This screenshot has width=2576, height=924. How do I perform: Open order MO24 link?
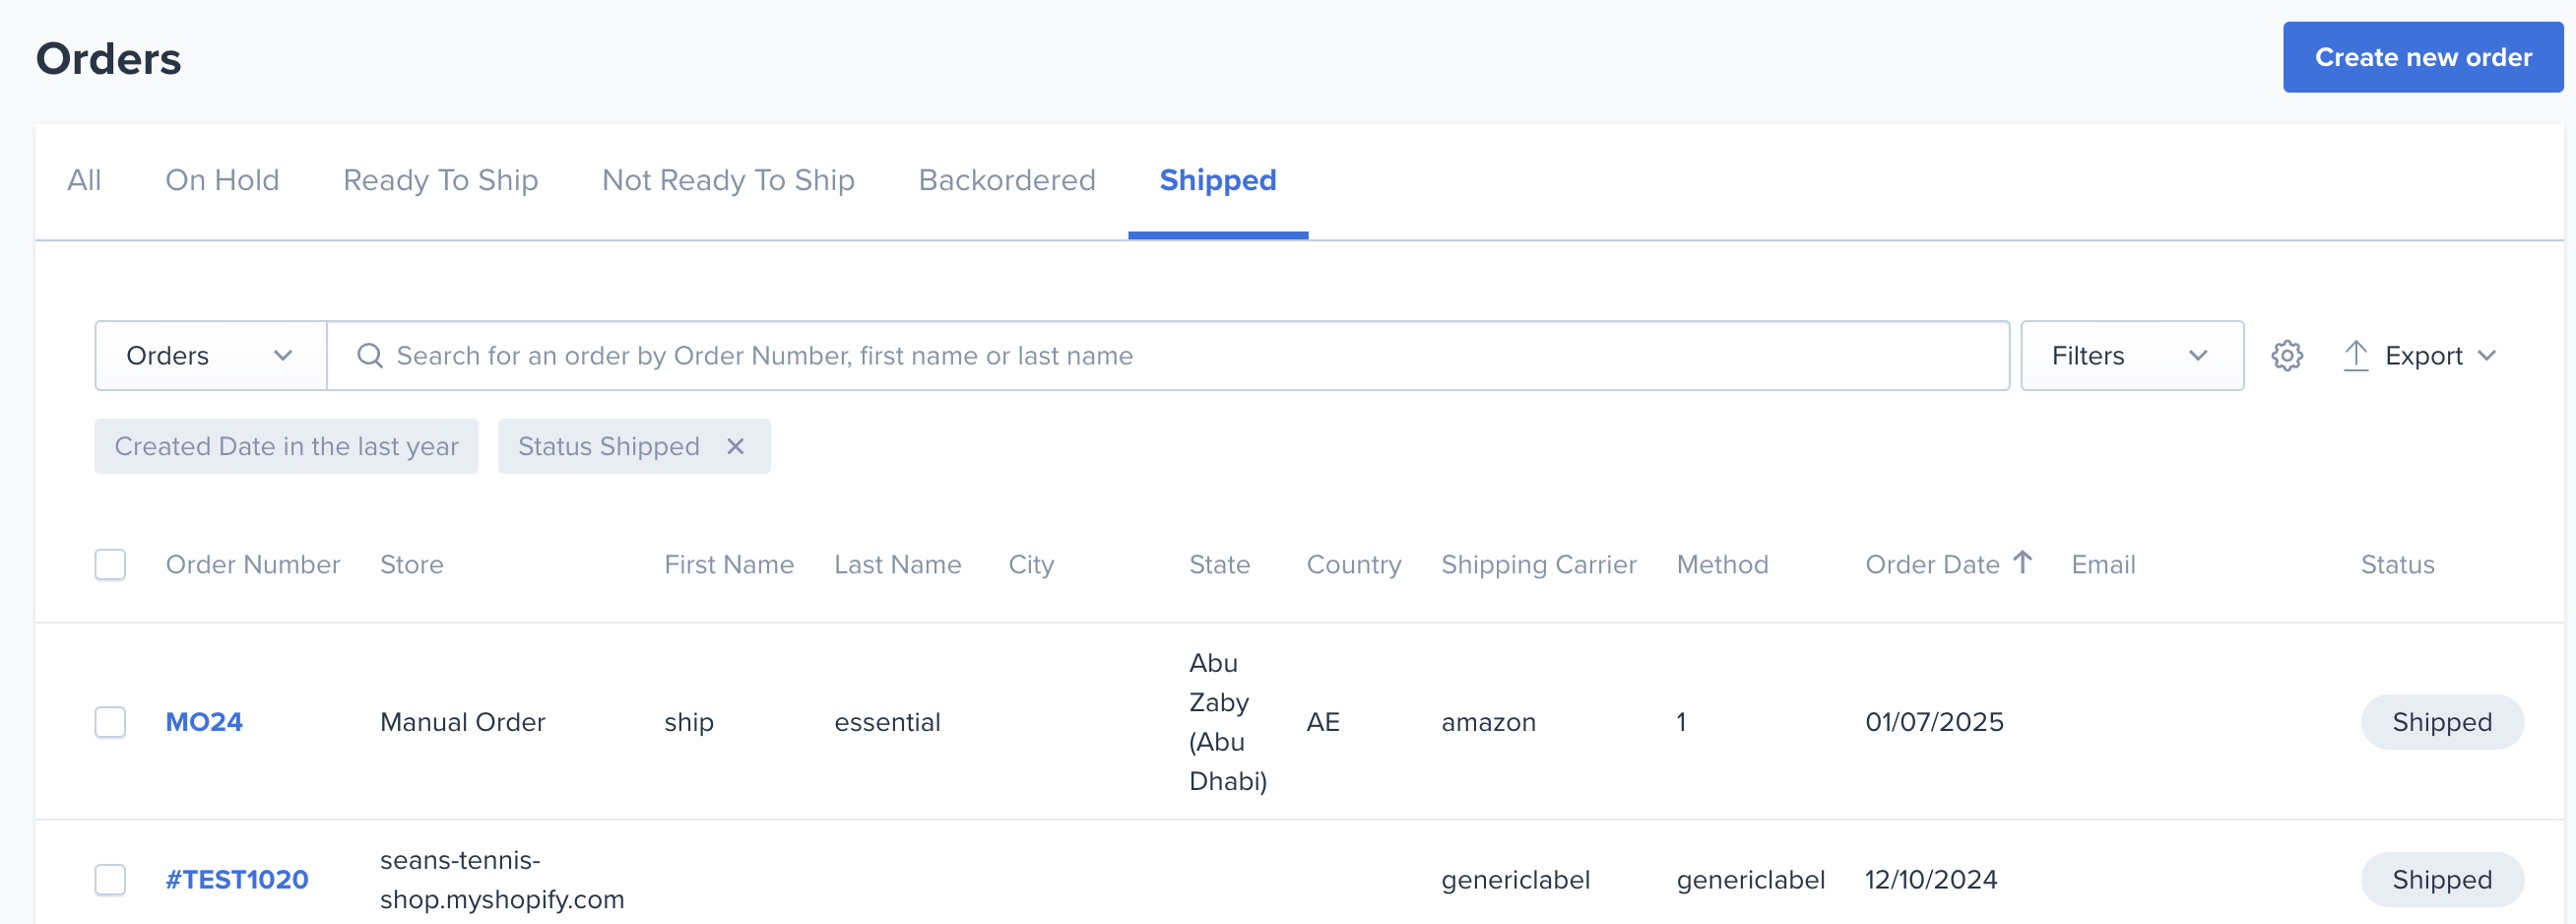204,722
